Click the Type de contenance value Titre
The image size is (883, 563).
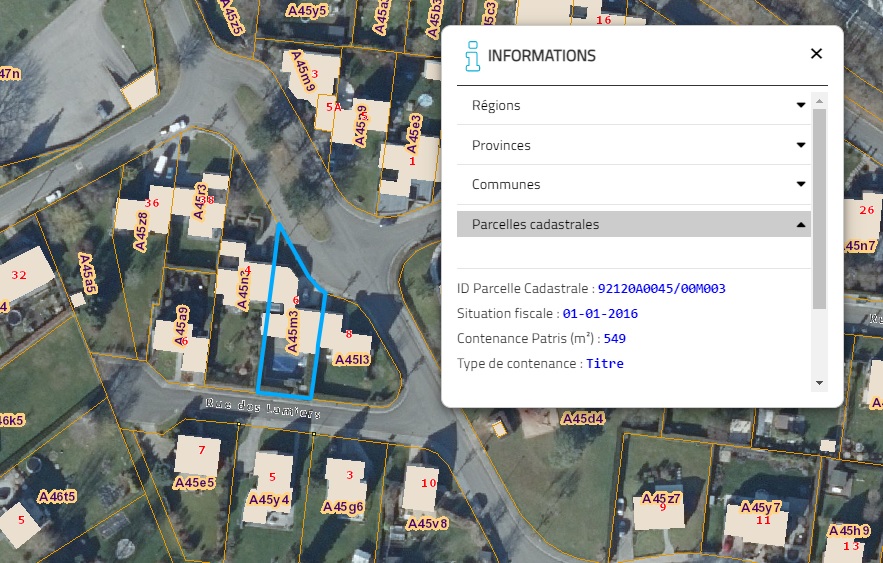[605, 364]
